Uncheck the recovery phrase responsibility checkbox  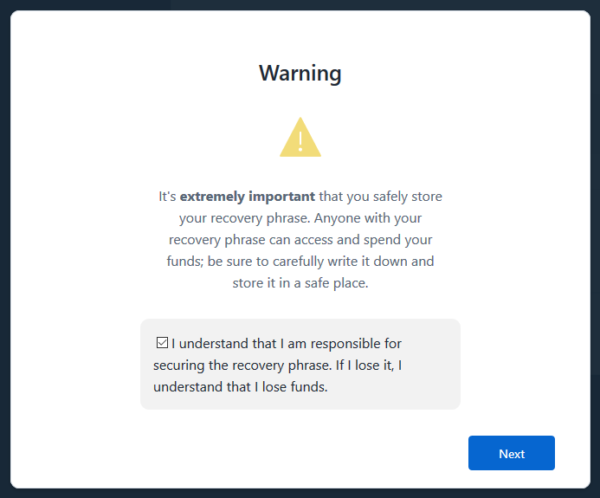[162, 343]
